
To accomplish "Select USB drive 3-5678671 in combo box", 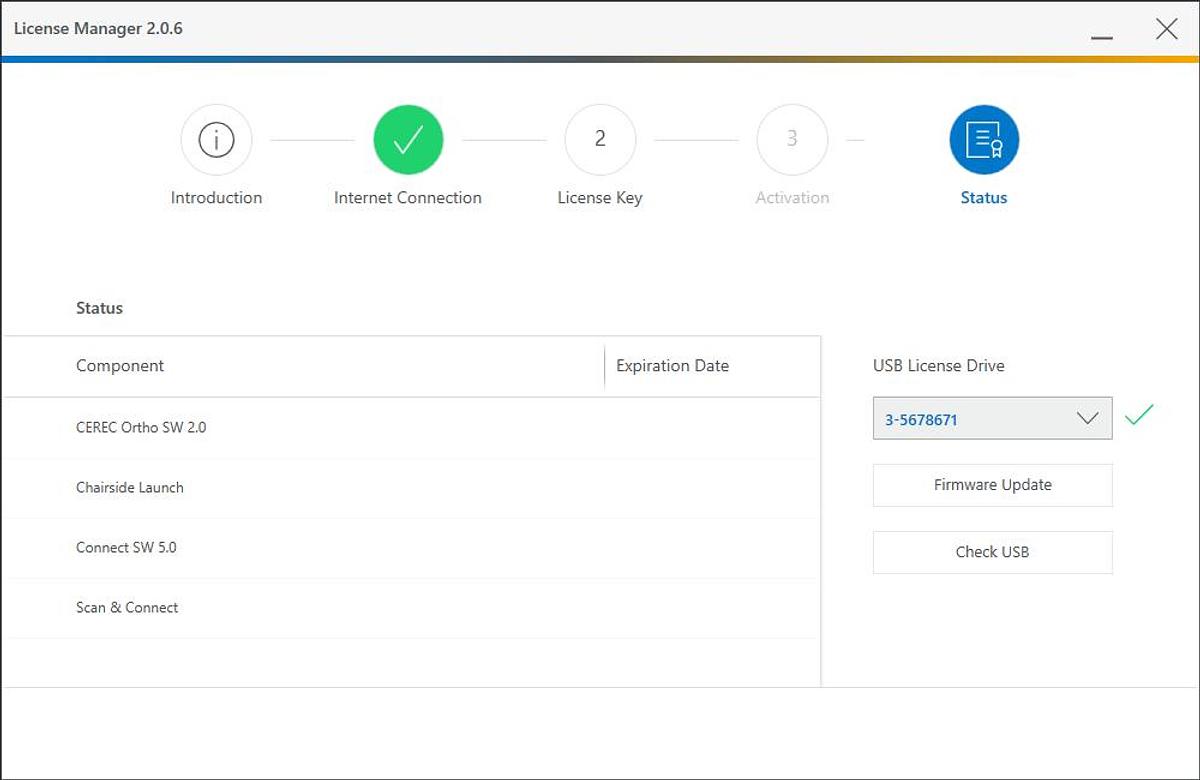I will point(992,418).
